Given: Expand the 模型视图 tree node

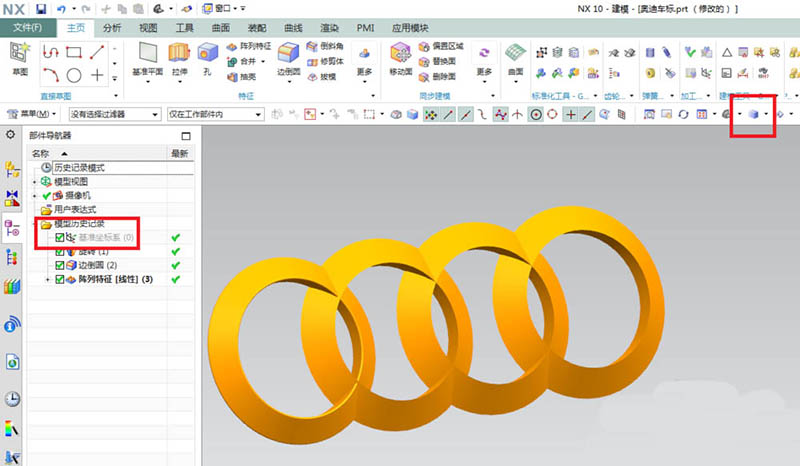Looking at the screenshot, I should click(35, 181).
